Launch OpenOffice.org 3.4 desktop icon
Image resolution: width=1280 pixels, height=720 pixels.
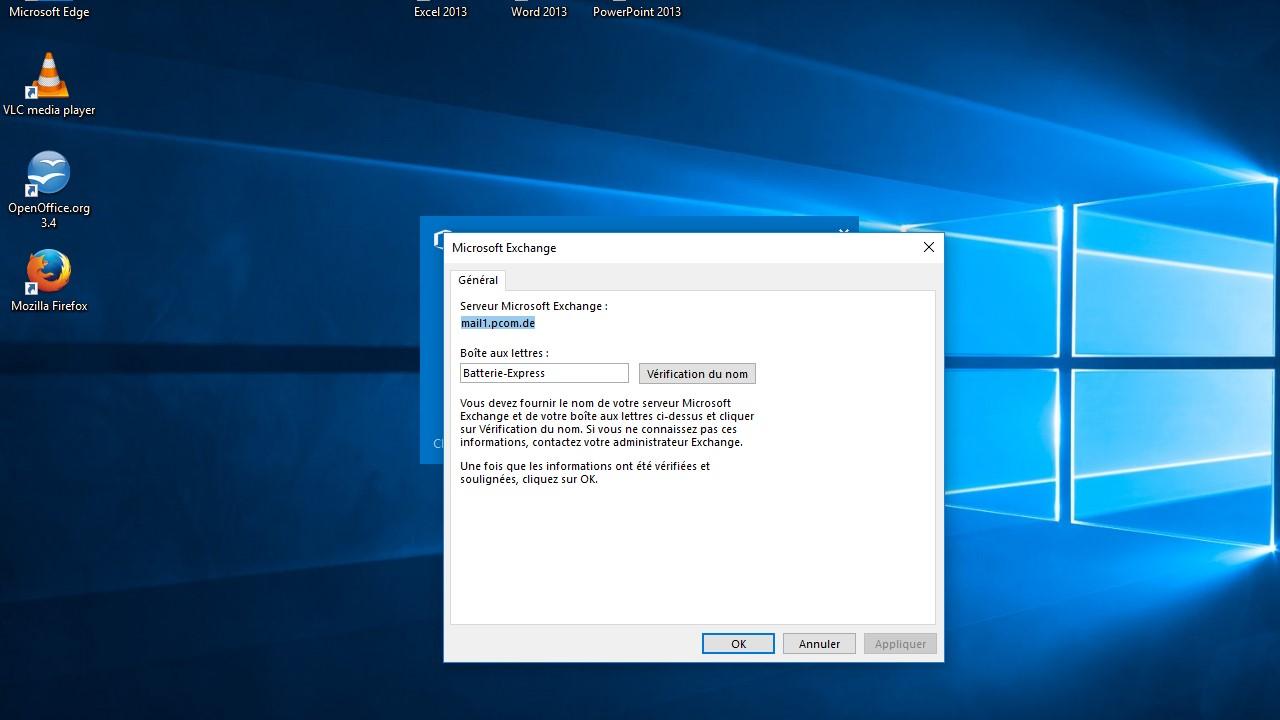click(x=49, y=190)
